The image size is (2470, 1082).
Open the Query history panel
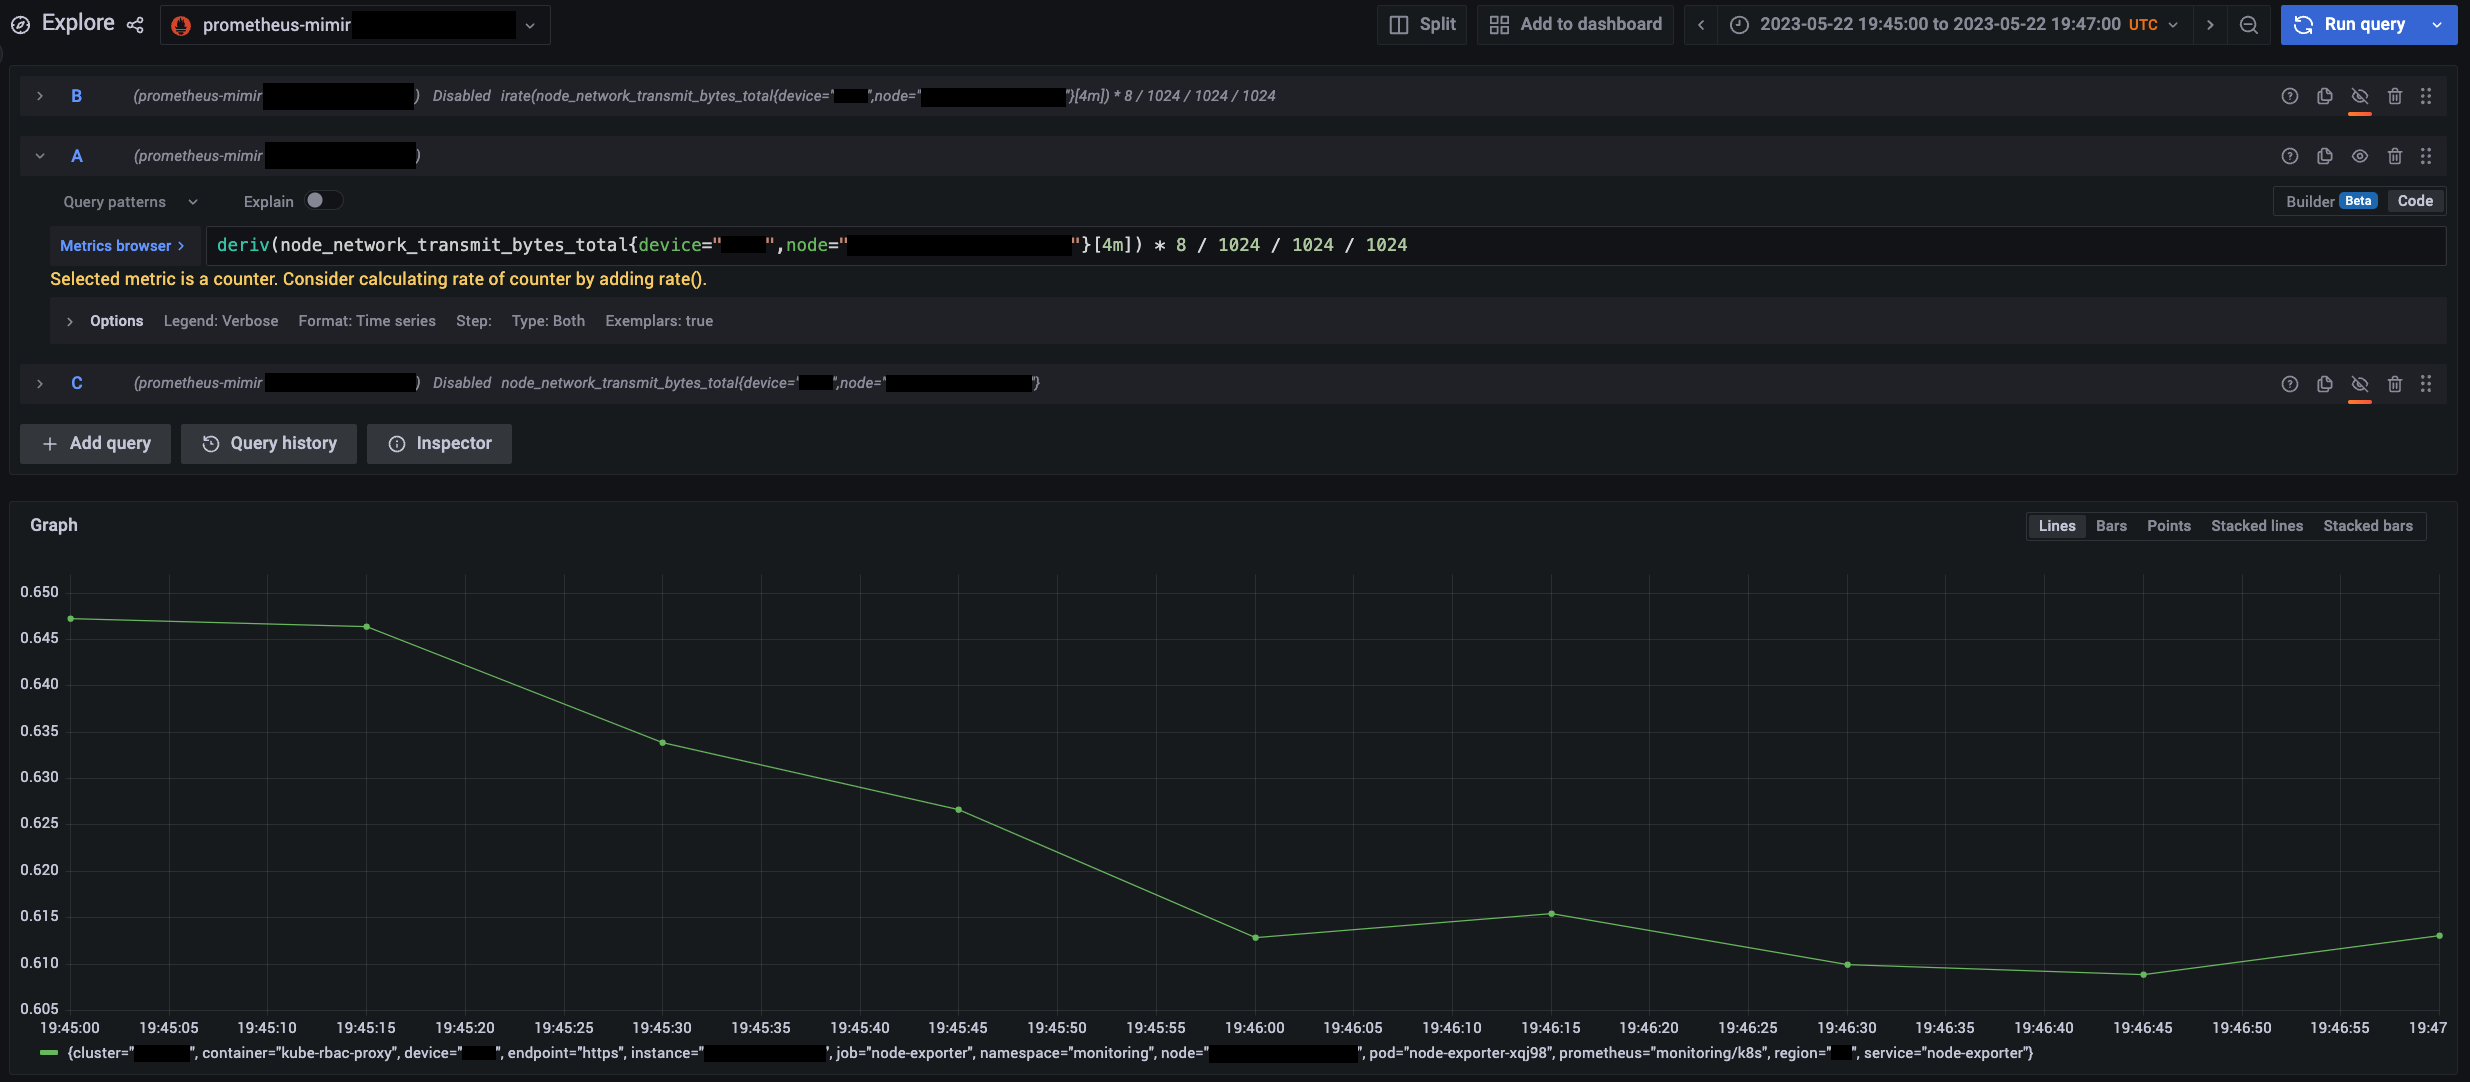269,444
